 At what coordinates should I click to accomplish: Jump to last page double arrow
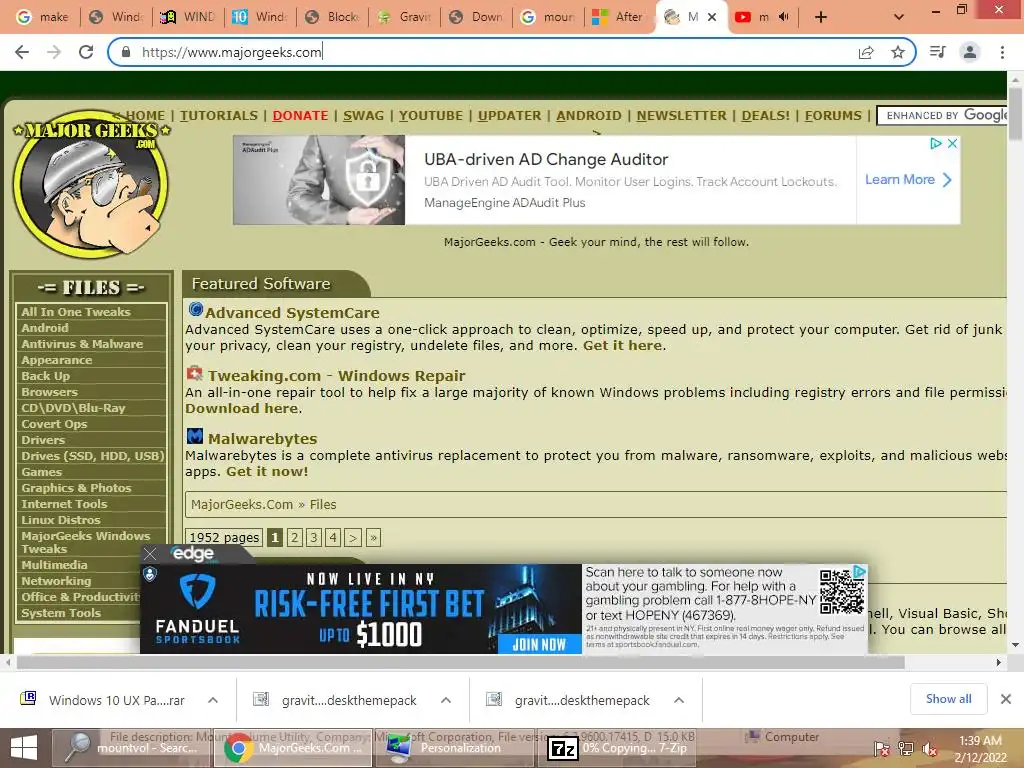(374, 537)
